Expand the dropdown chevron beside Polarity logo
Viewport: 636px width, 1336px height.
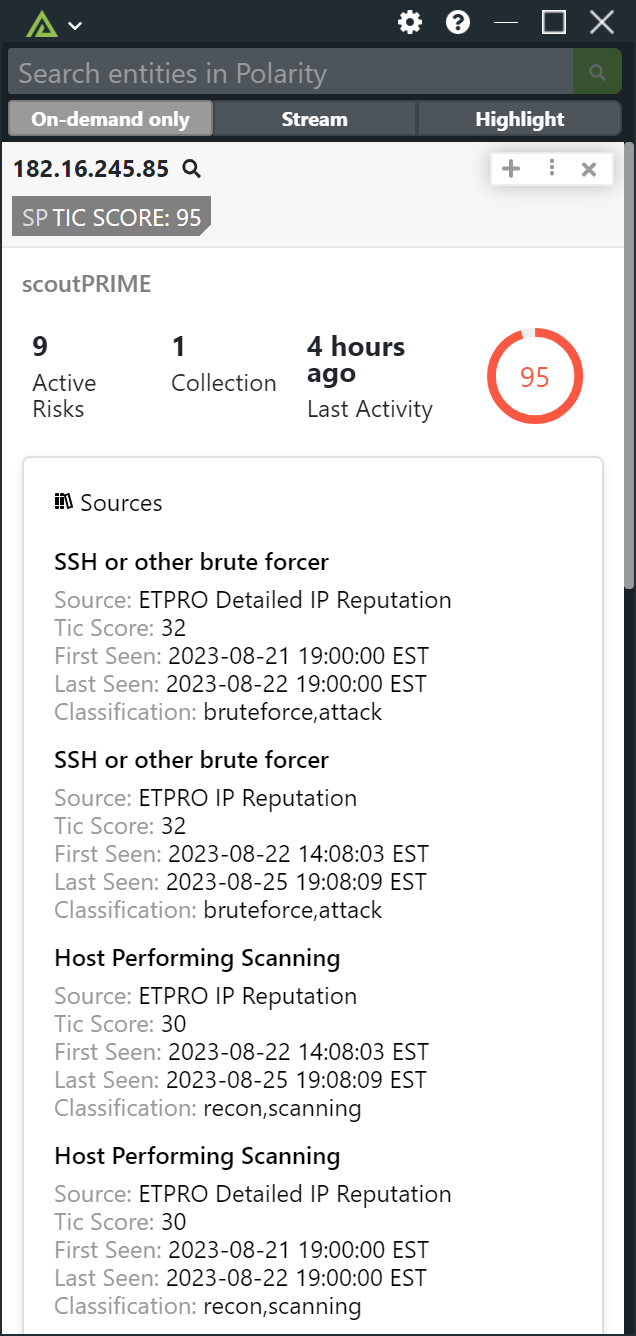point(75,24)
